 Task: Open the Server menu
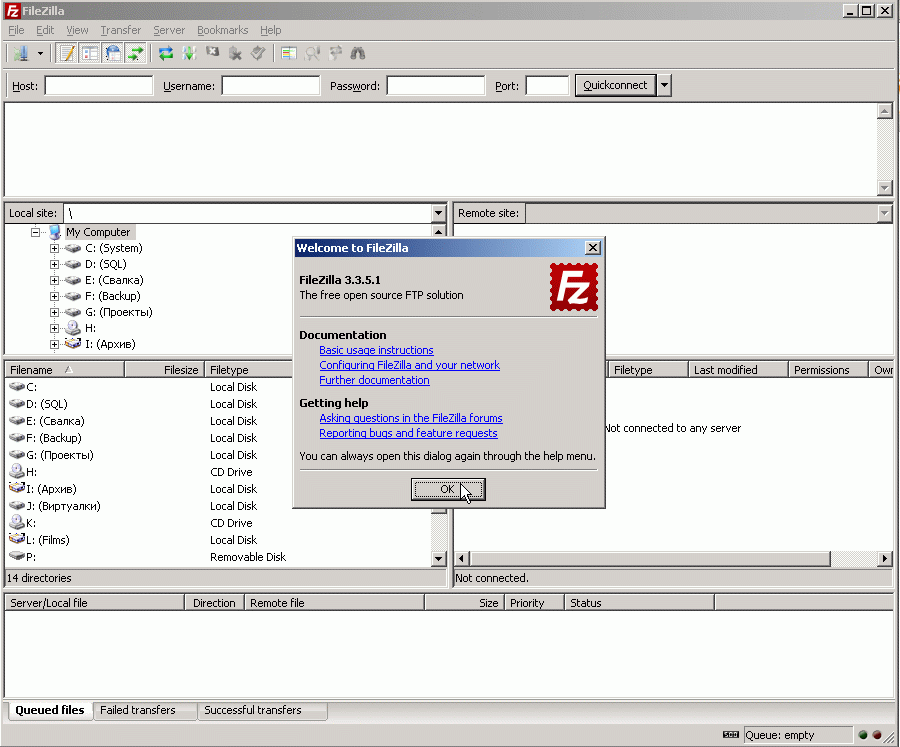point(169,30)
